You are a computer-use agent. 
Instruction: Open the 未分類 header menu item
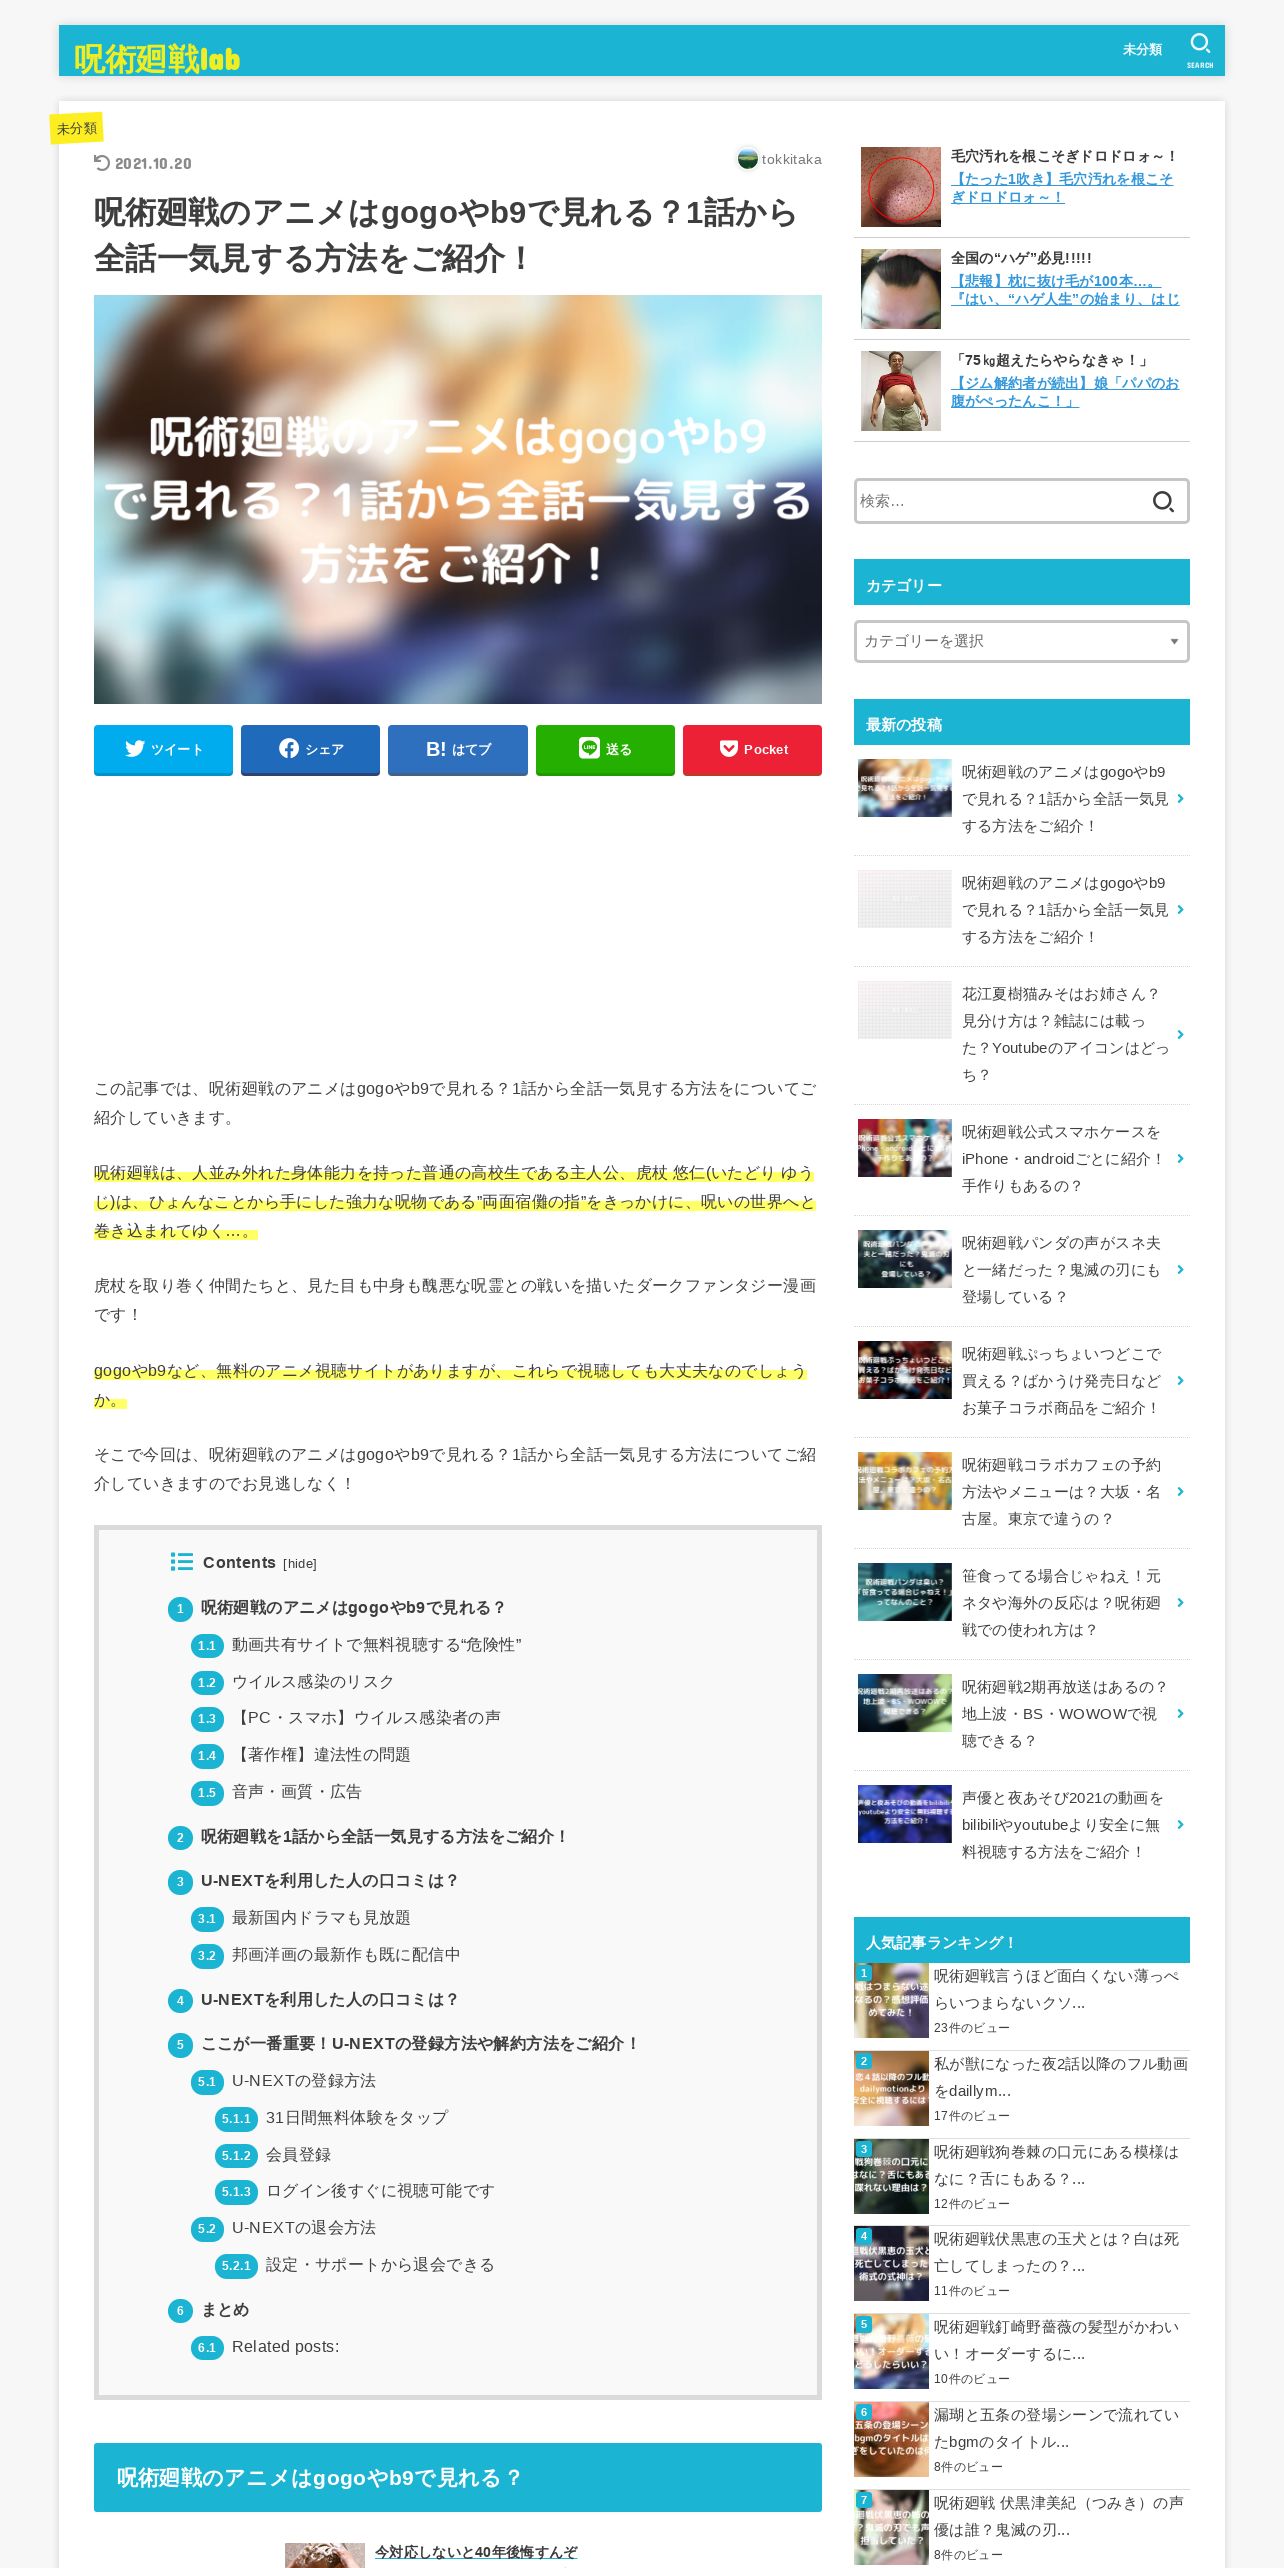coord(1142,49)
